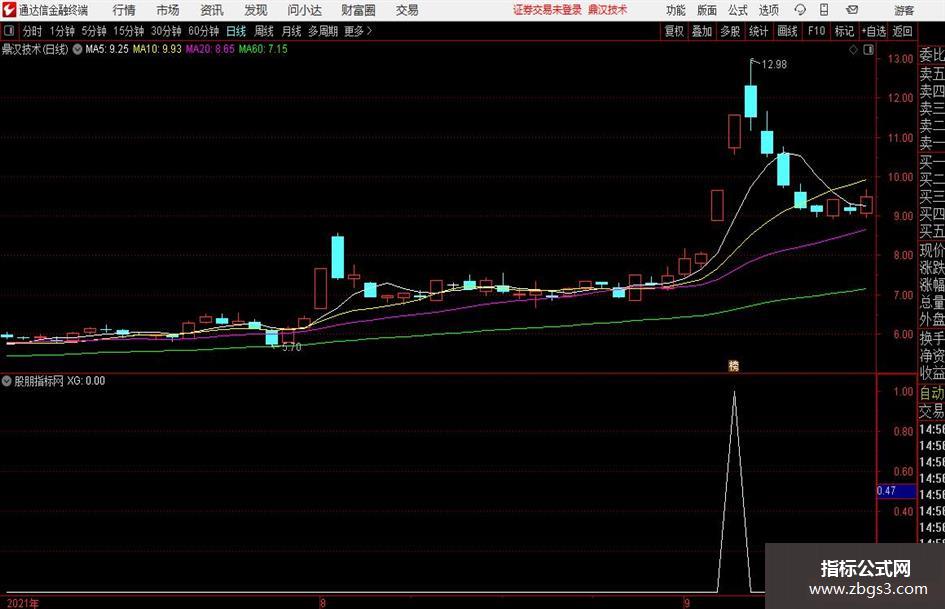Click the 委比 row in quote panel

tap(932, 56)
